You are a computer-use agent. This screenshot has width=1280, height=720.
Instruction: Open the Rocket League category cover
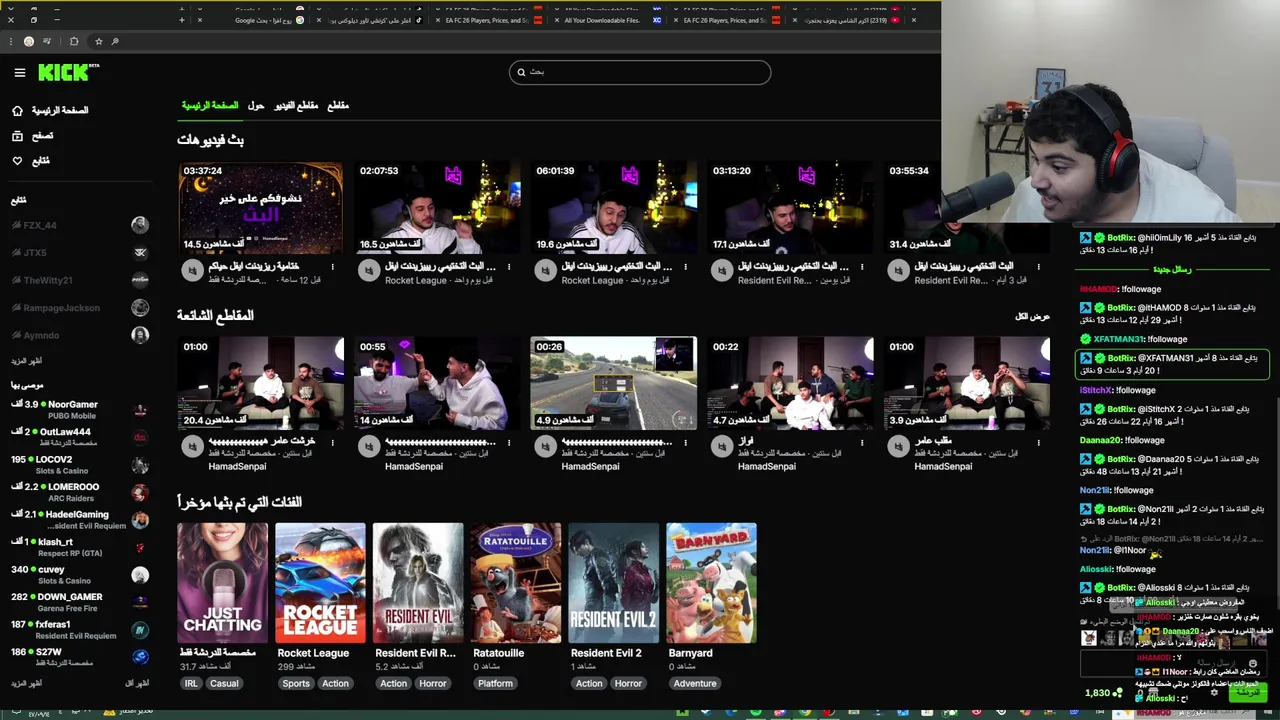(x=320, y=582)
